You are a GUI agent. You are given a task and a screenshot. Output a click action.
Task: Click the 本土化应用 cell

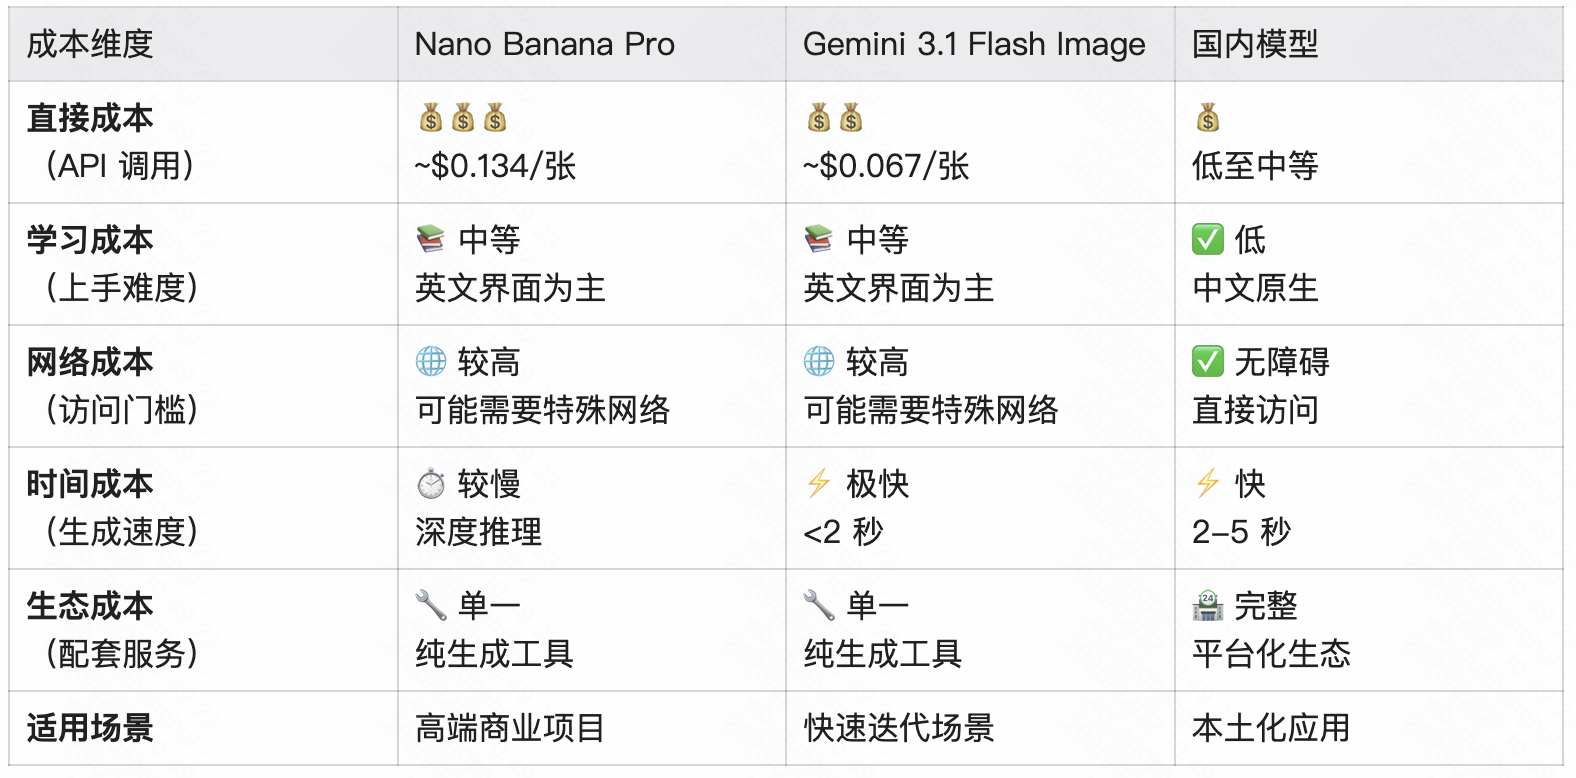(x=1271, y=728)
